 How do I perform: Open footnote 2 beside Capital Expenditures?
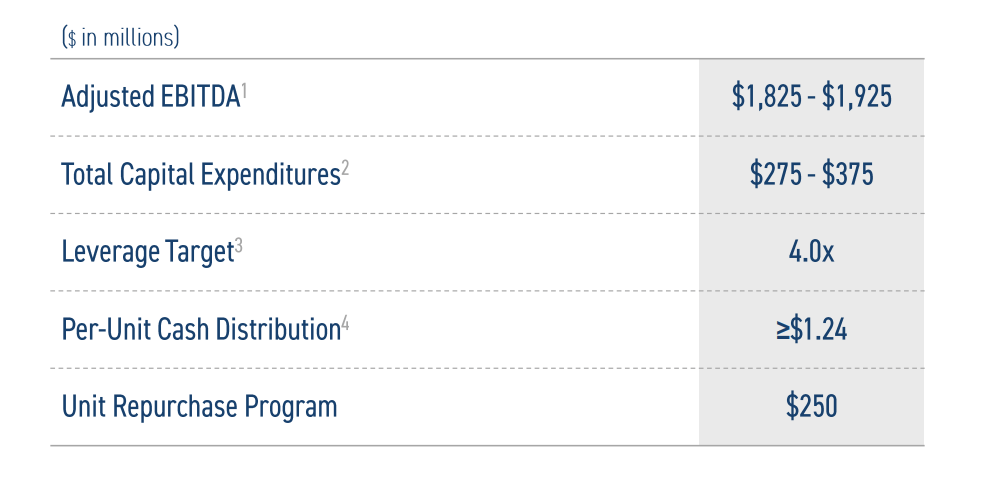pyautogui.click(x=345, y=168)
